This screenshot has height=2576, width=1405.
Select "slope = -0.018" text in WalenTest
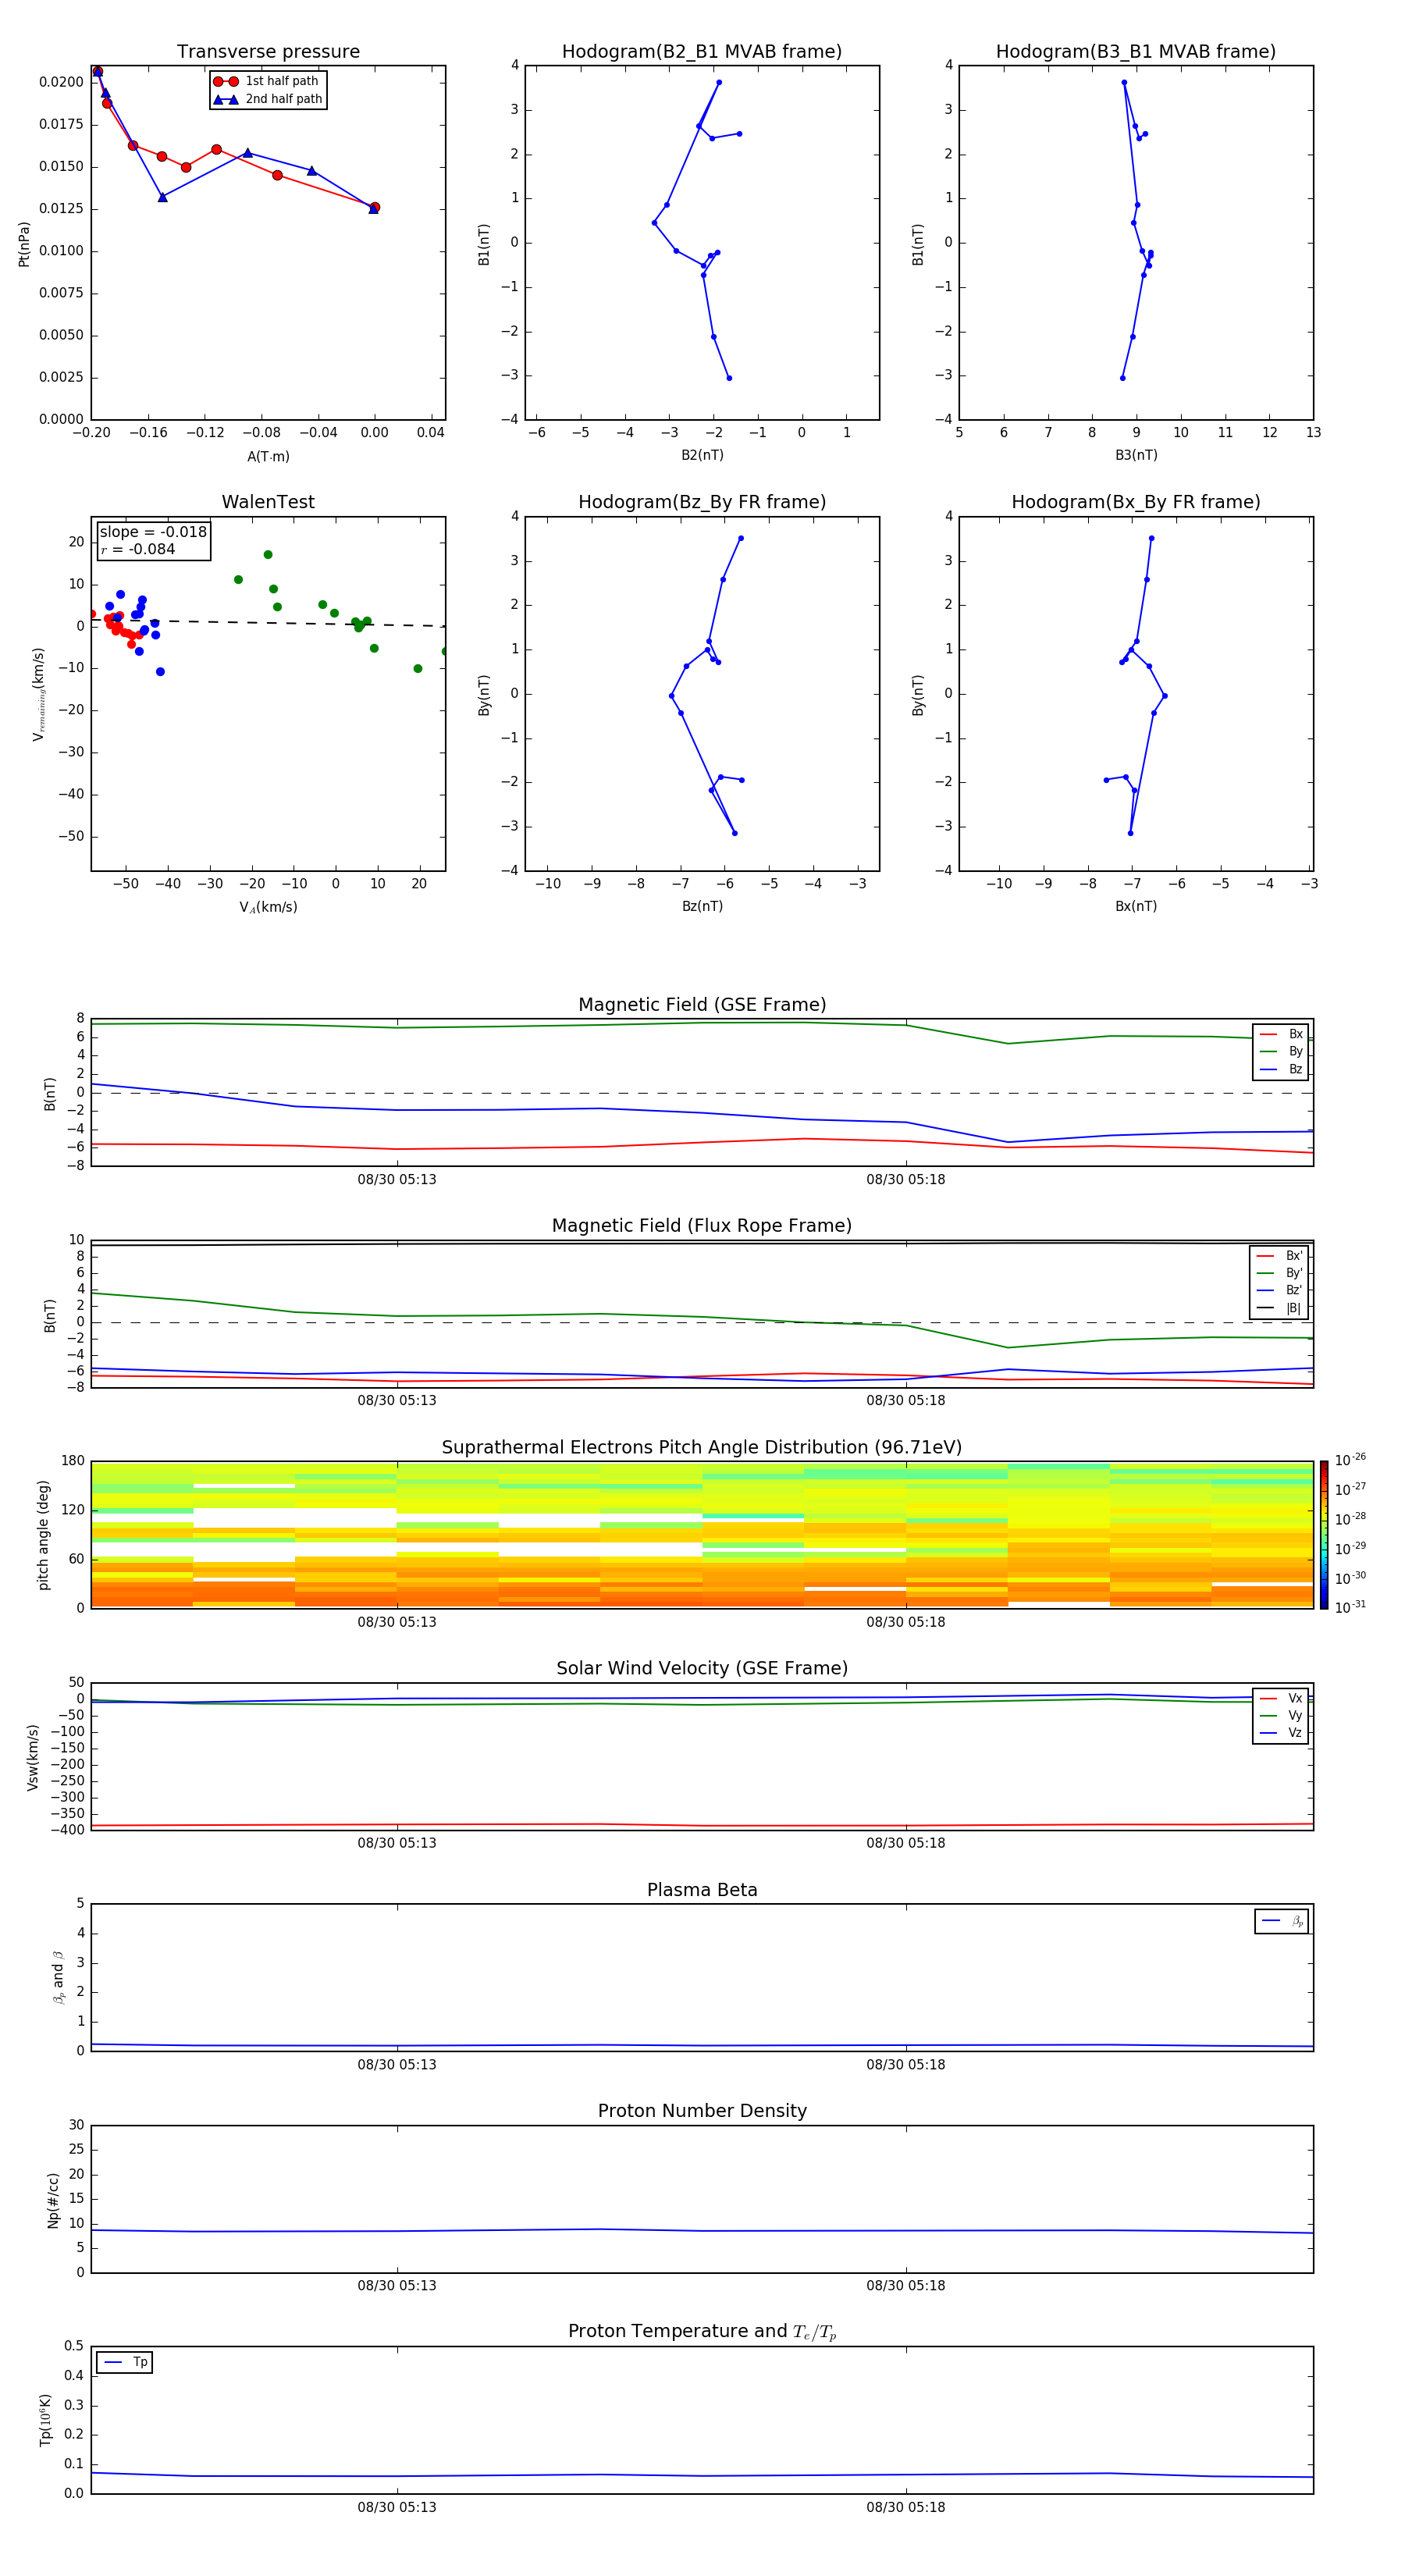point(153,532)
